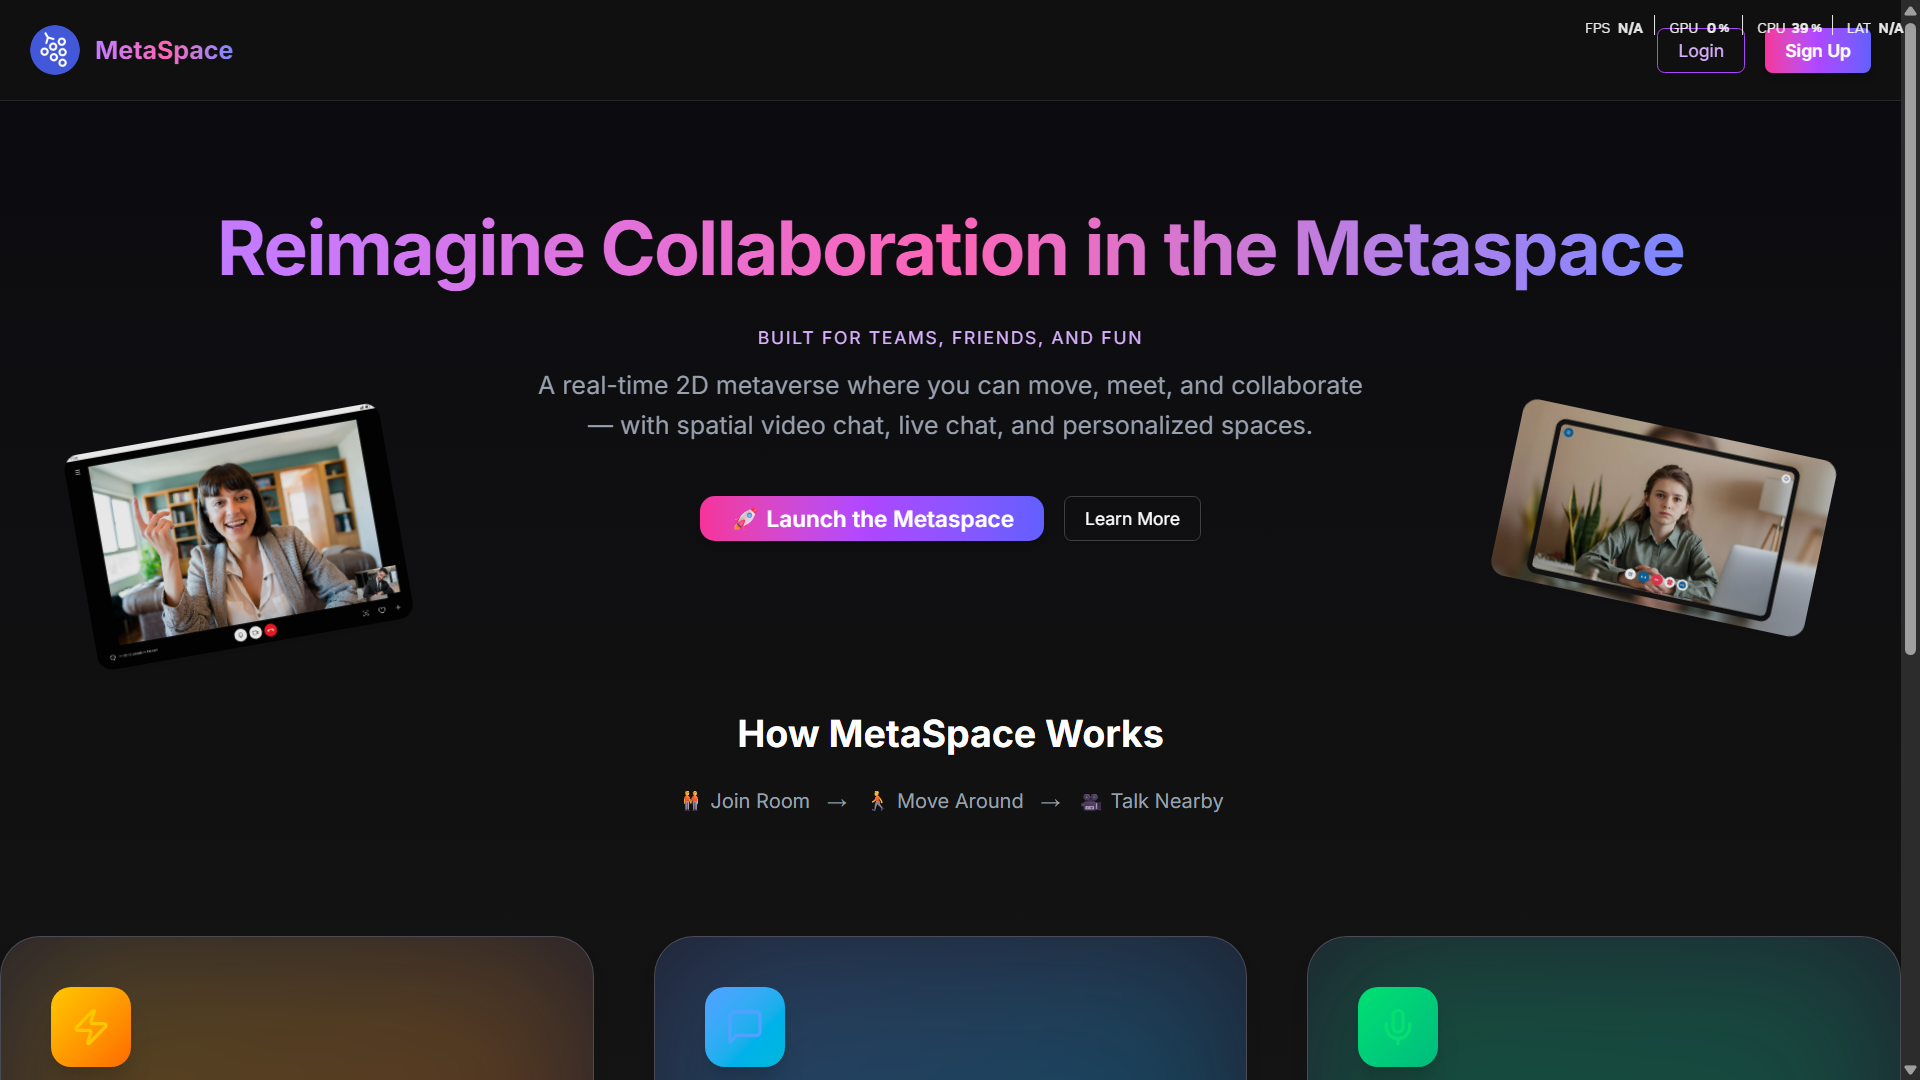Viewport: 1920px width, 1080px height.
Task: Open the Login page
Action: [1700, 51]
